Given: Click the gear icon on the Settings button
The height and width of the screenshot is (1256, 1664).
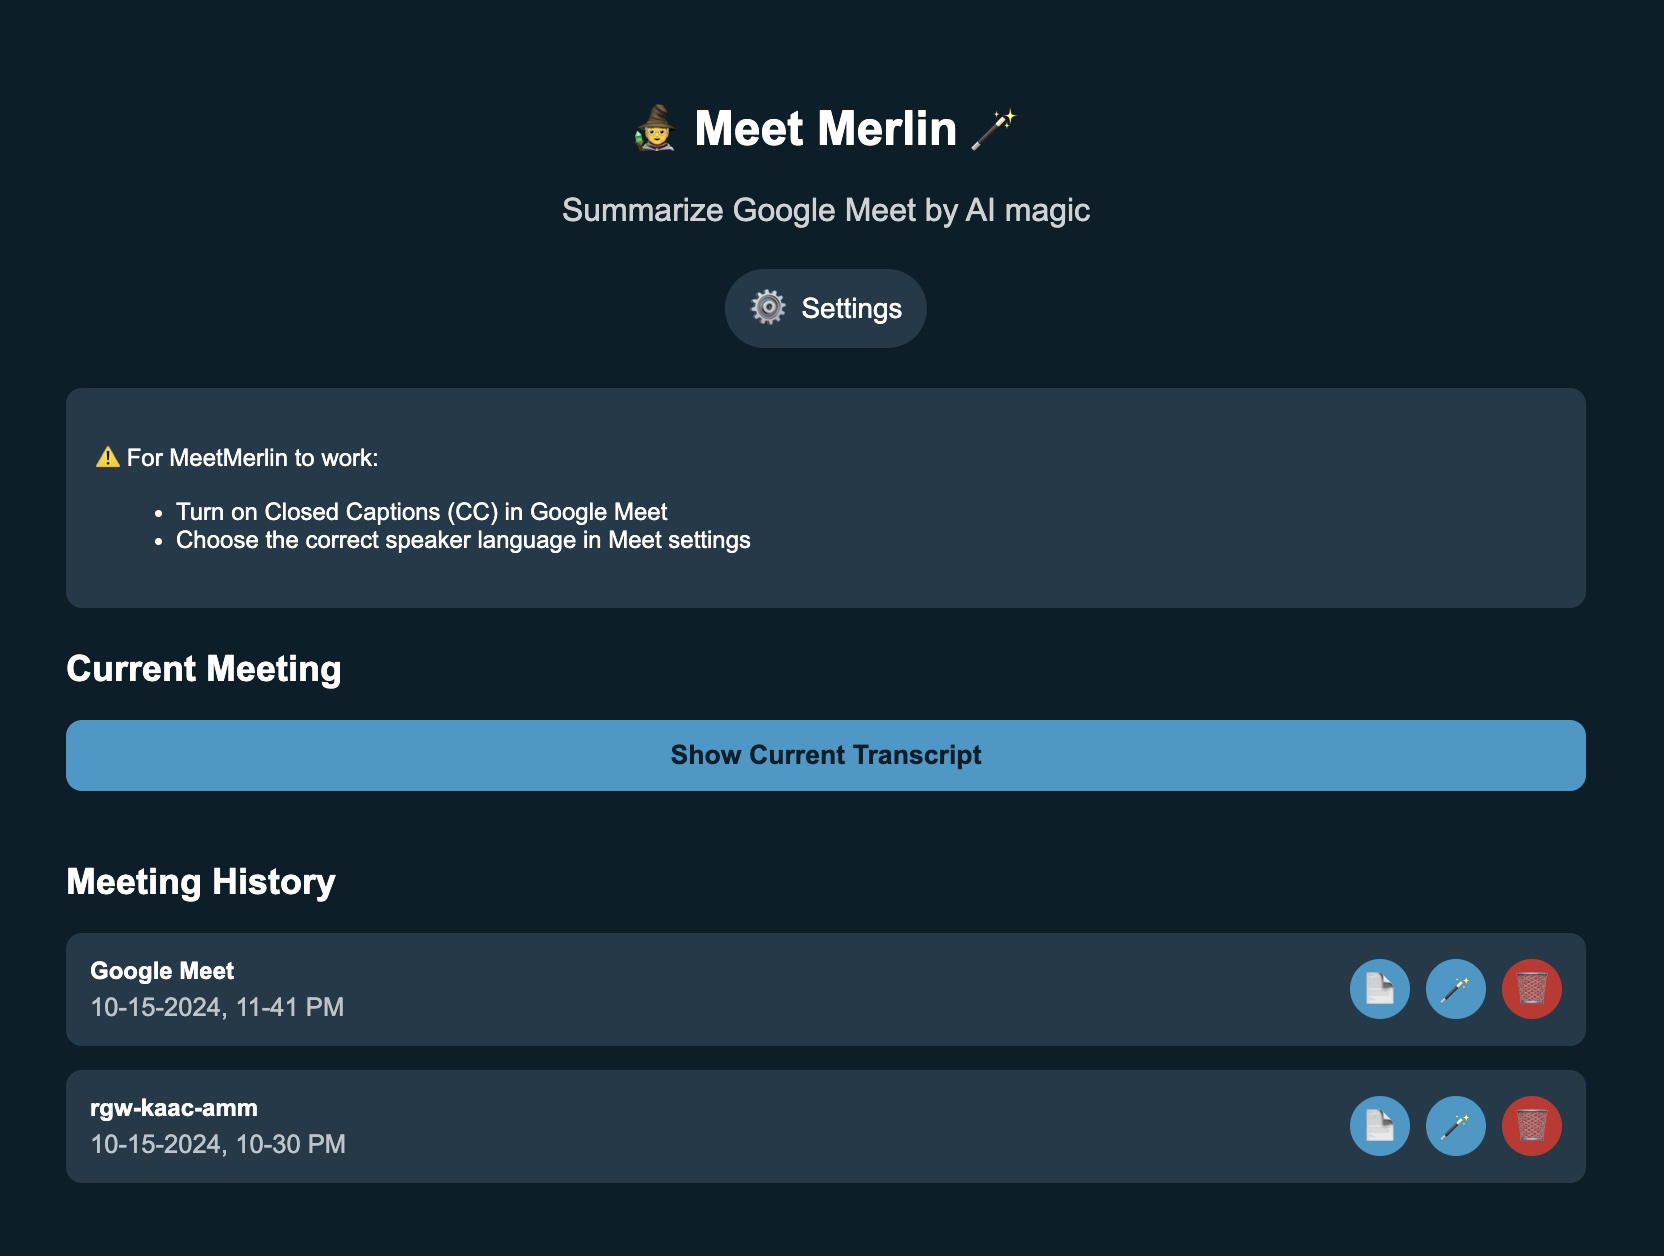Looking at the screenshot, I should pos(768,308).
